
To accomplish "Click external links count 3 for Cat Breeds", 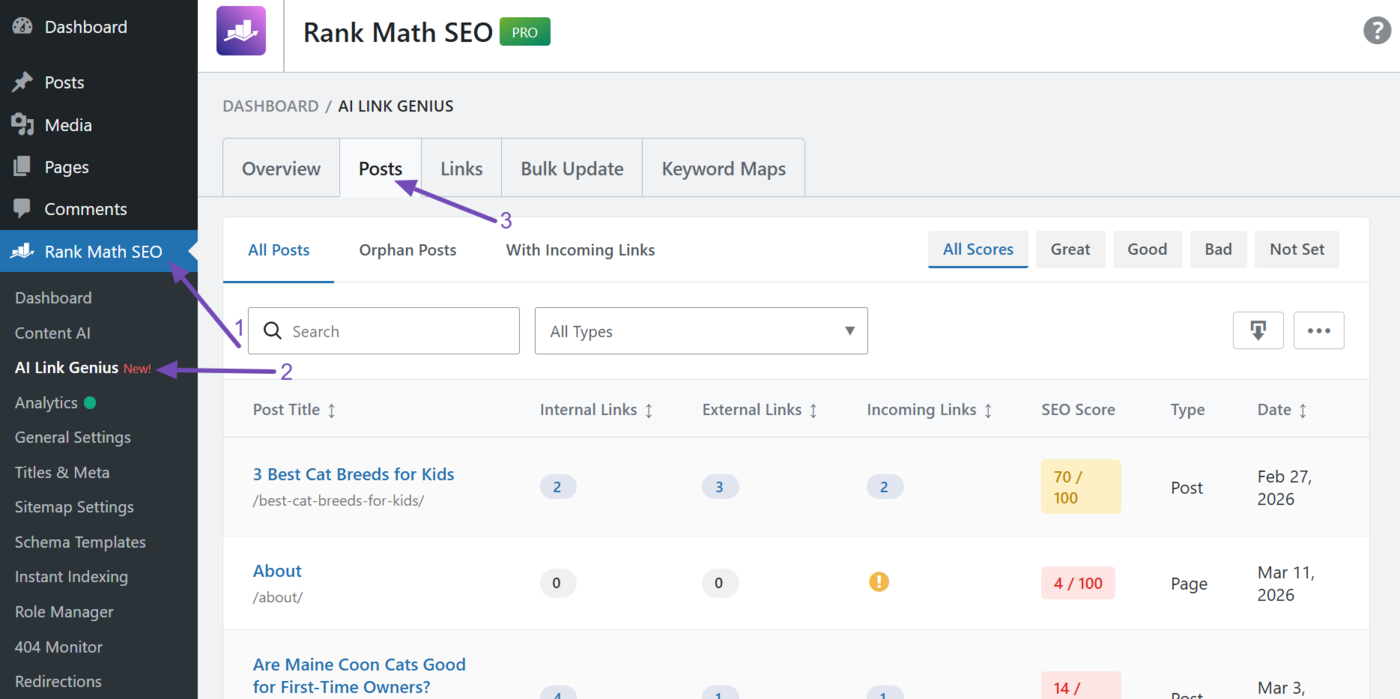I will point(720,487).
